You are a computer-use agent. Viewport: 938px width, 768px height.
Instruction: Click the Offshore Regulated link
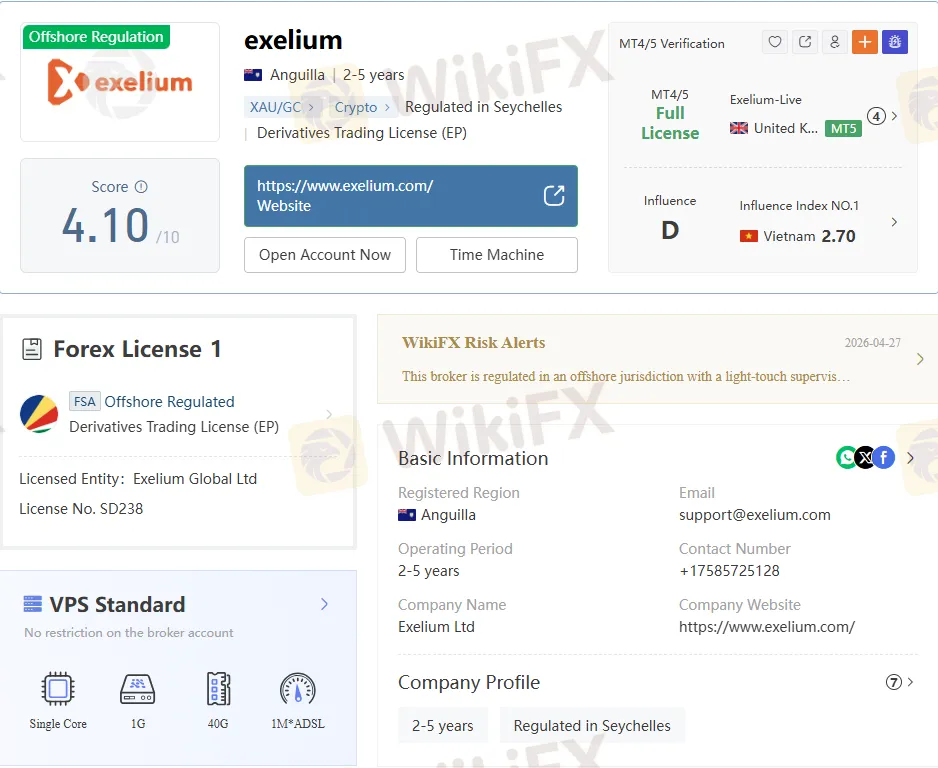[x=169, y=401]
